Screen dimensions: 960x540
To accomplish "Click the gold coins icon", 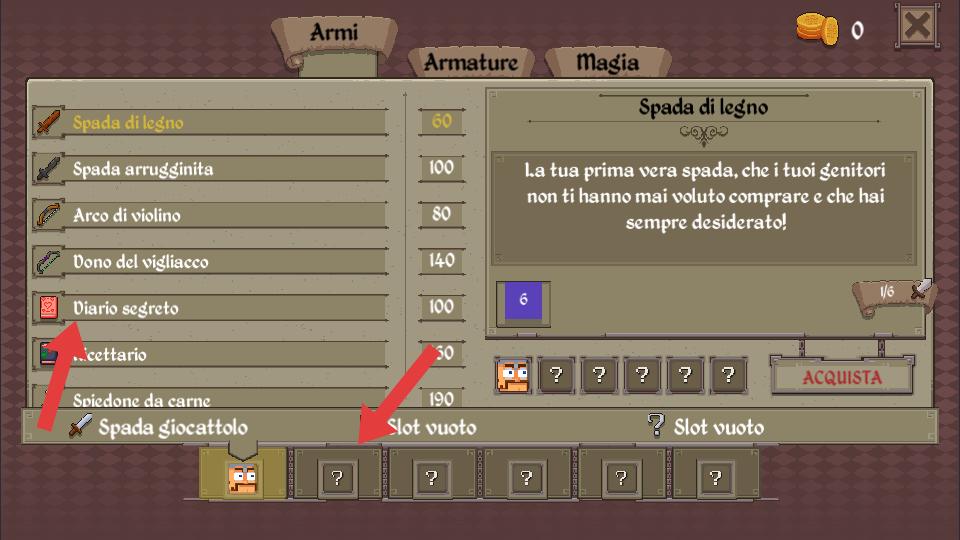I will tap(817, 29).
